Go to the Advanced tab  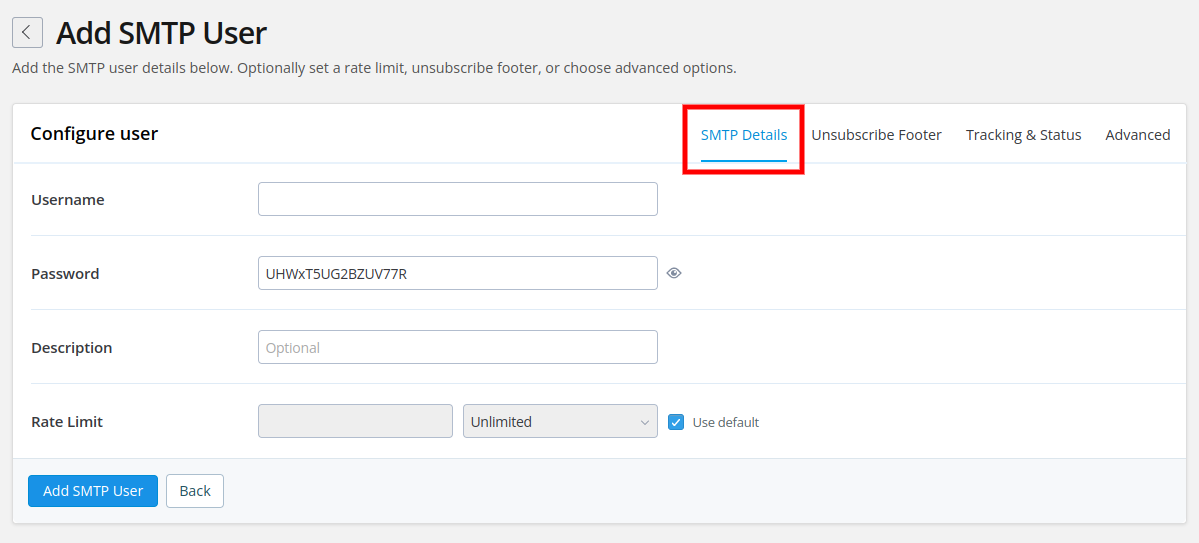click(x=1138, y=135)
